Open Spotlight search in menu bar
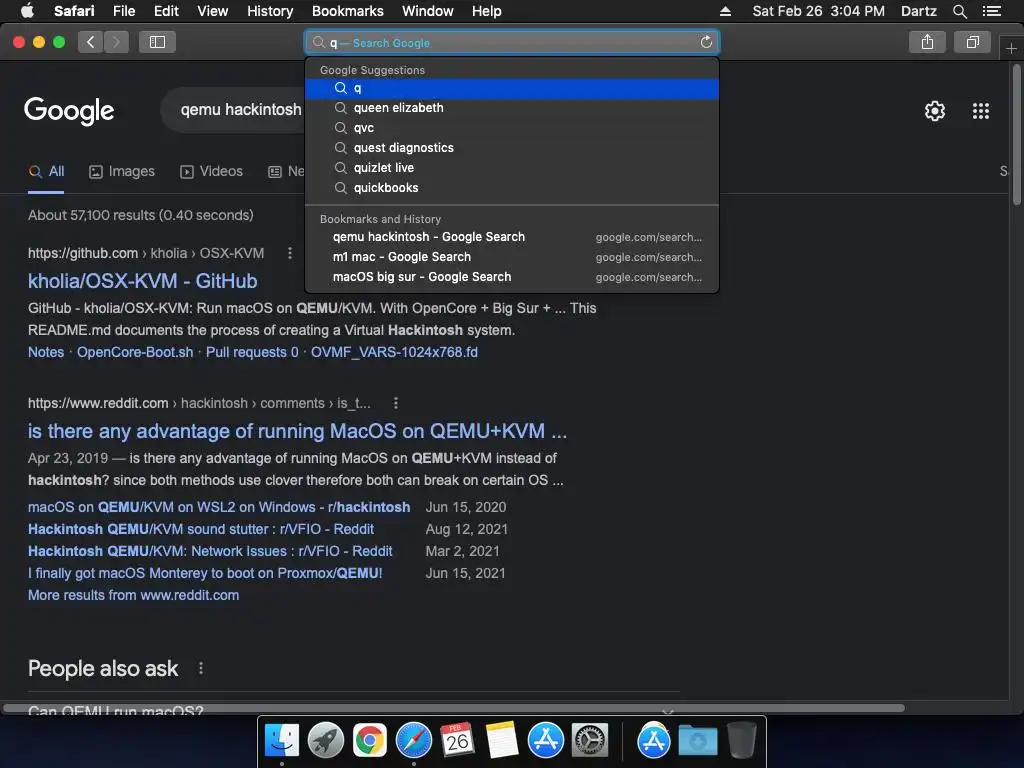Viewport: 1024px width, 768px height. click(960, 11)
